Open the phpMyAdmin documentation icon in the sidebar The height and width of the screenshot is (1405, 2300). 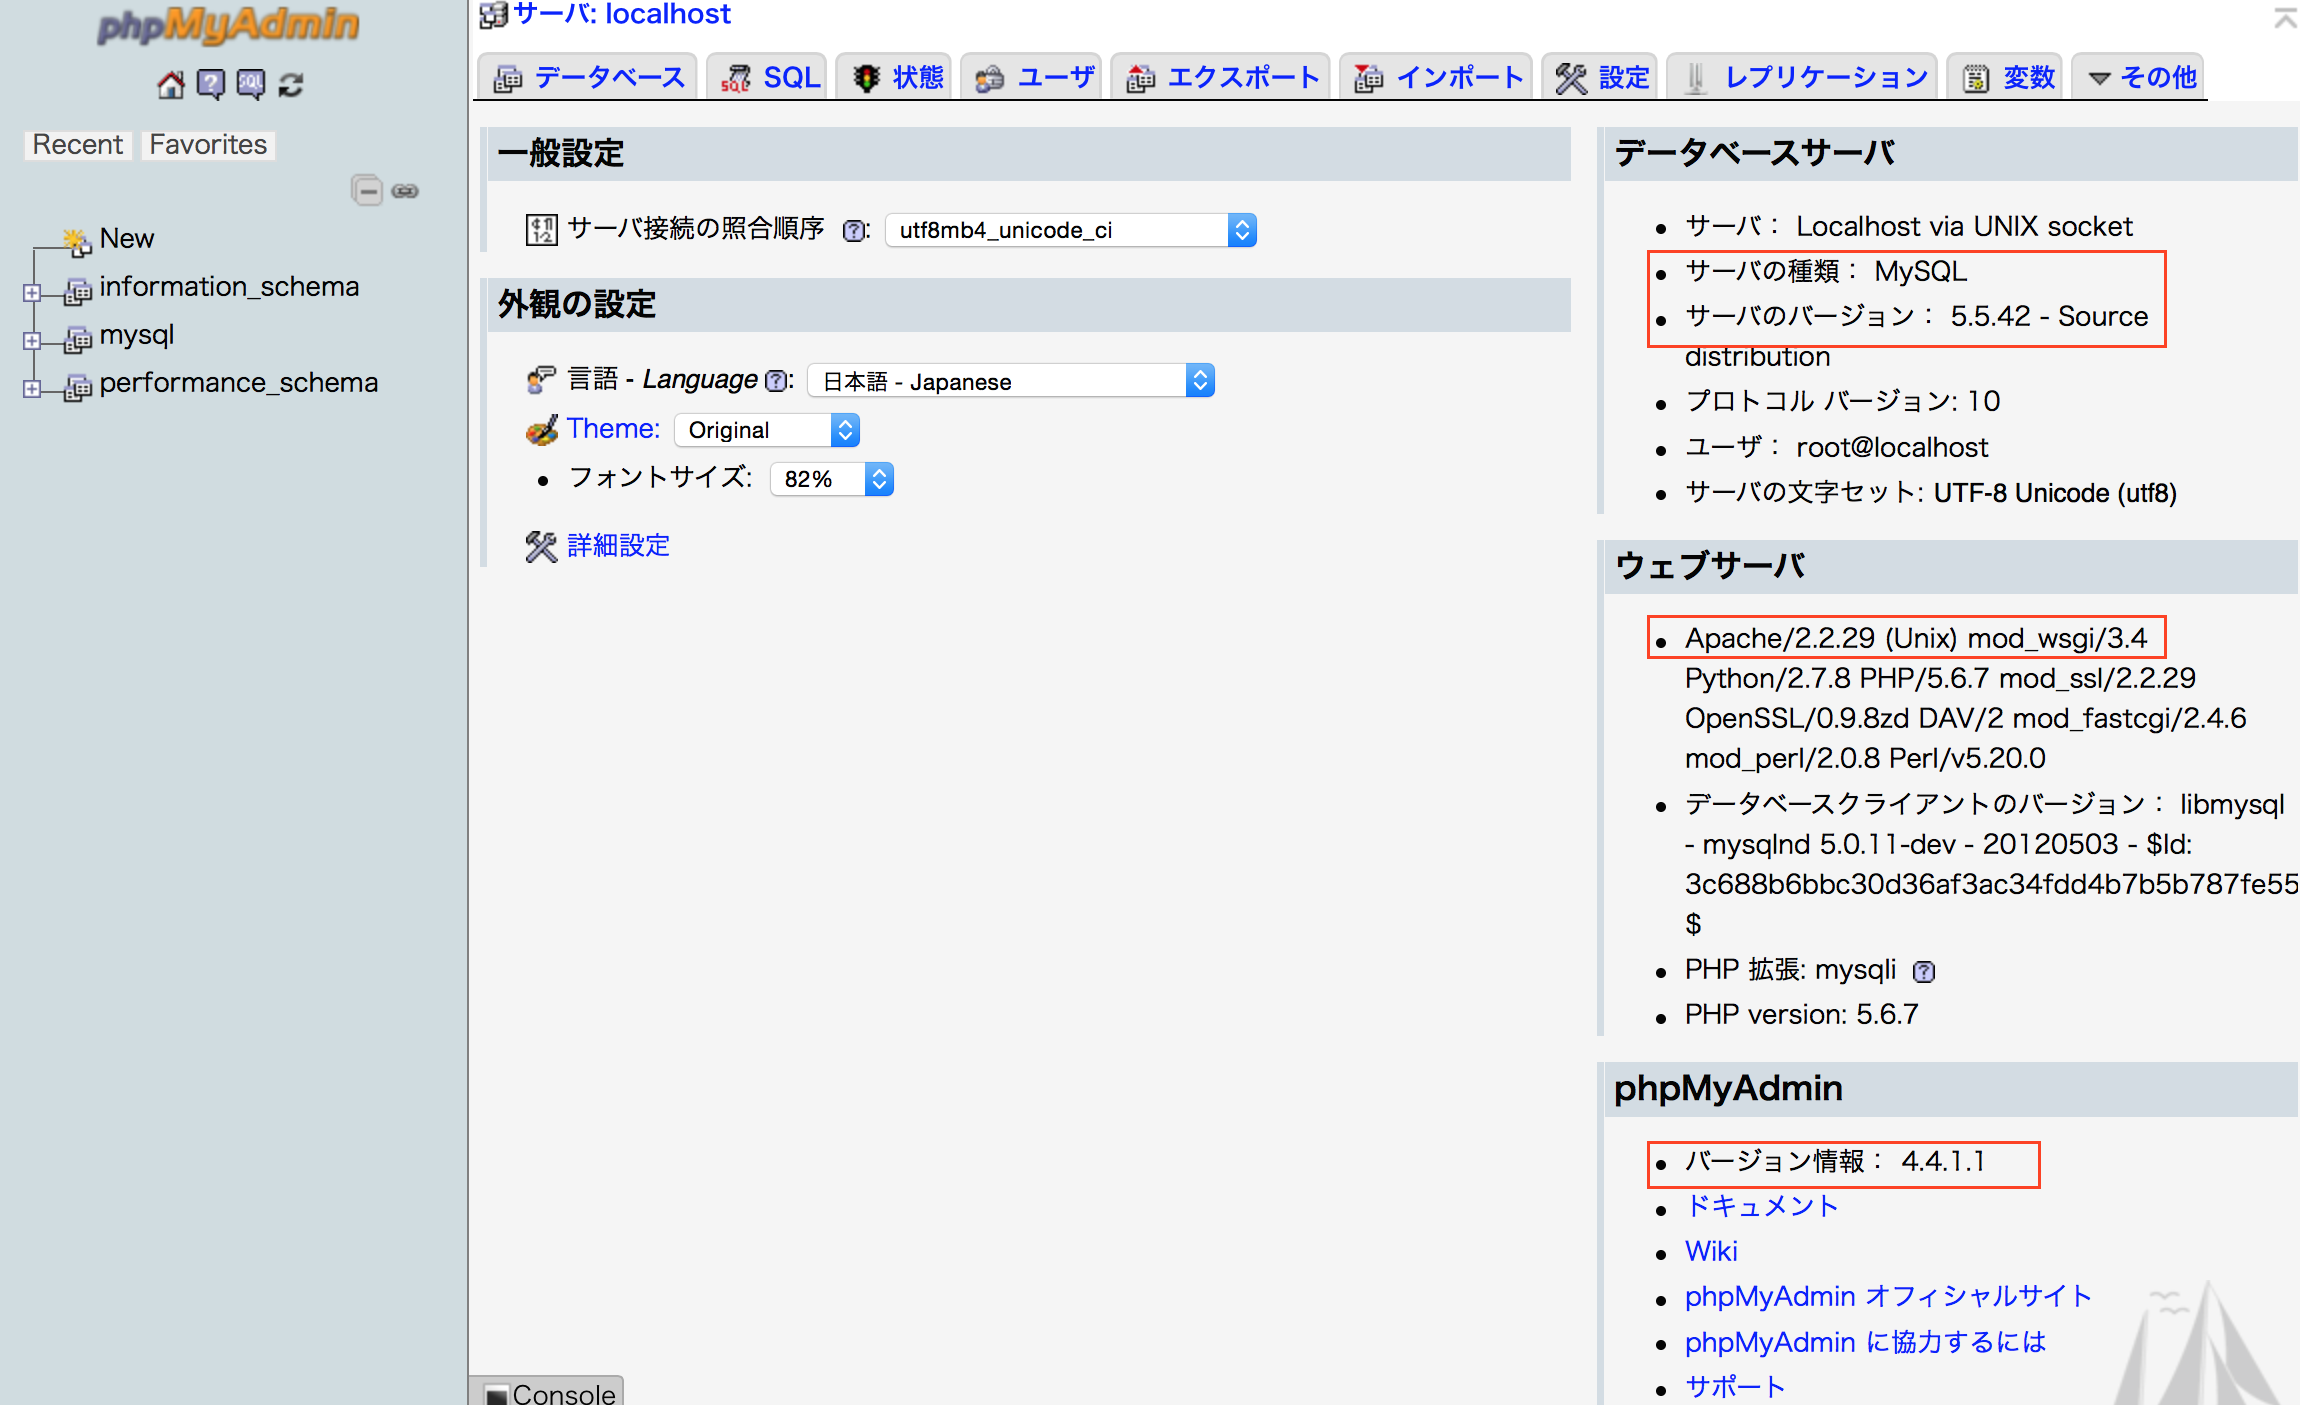[211, 85]
